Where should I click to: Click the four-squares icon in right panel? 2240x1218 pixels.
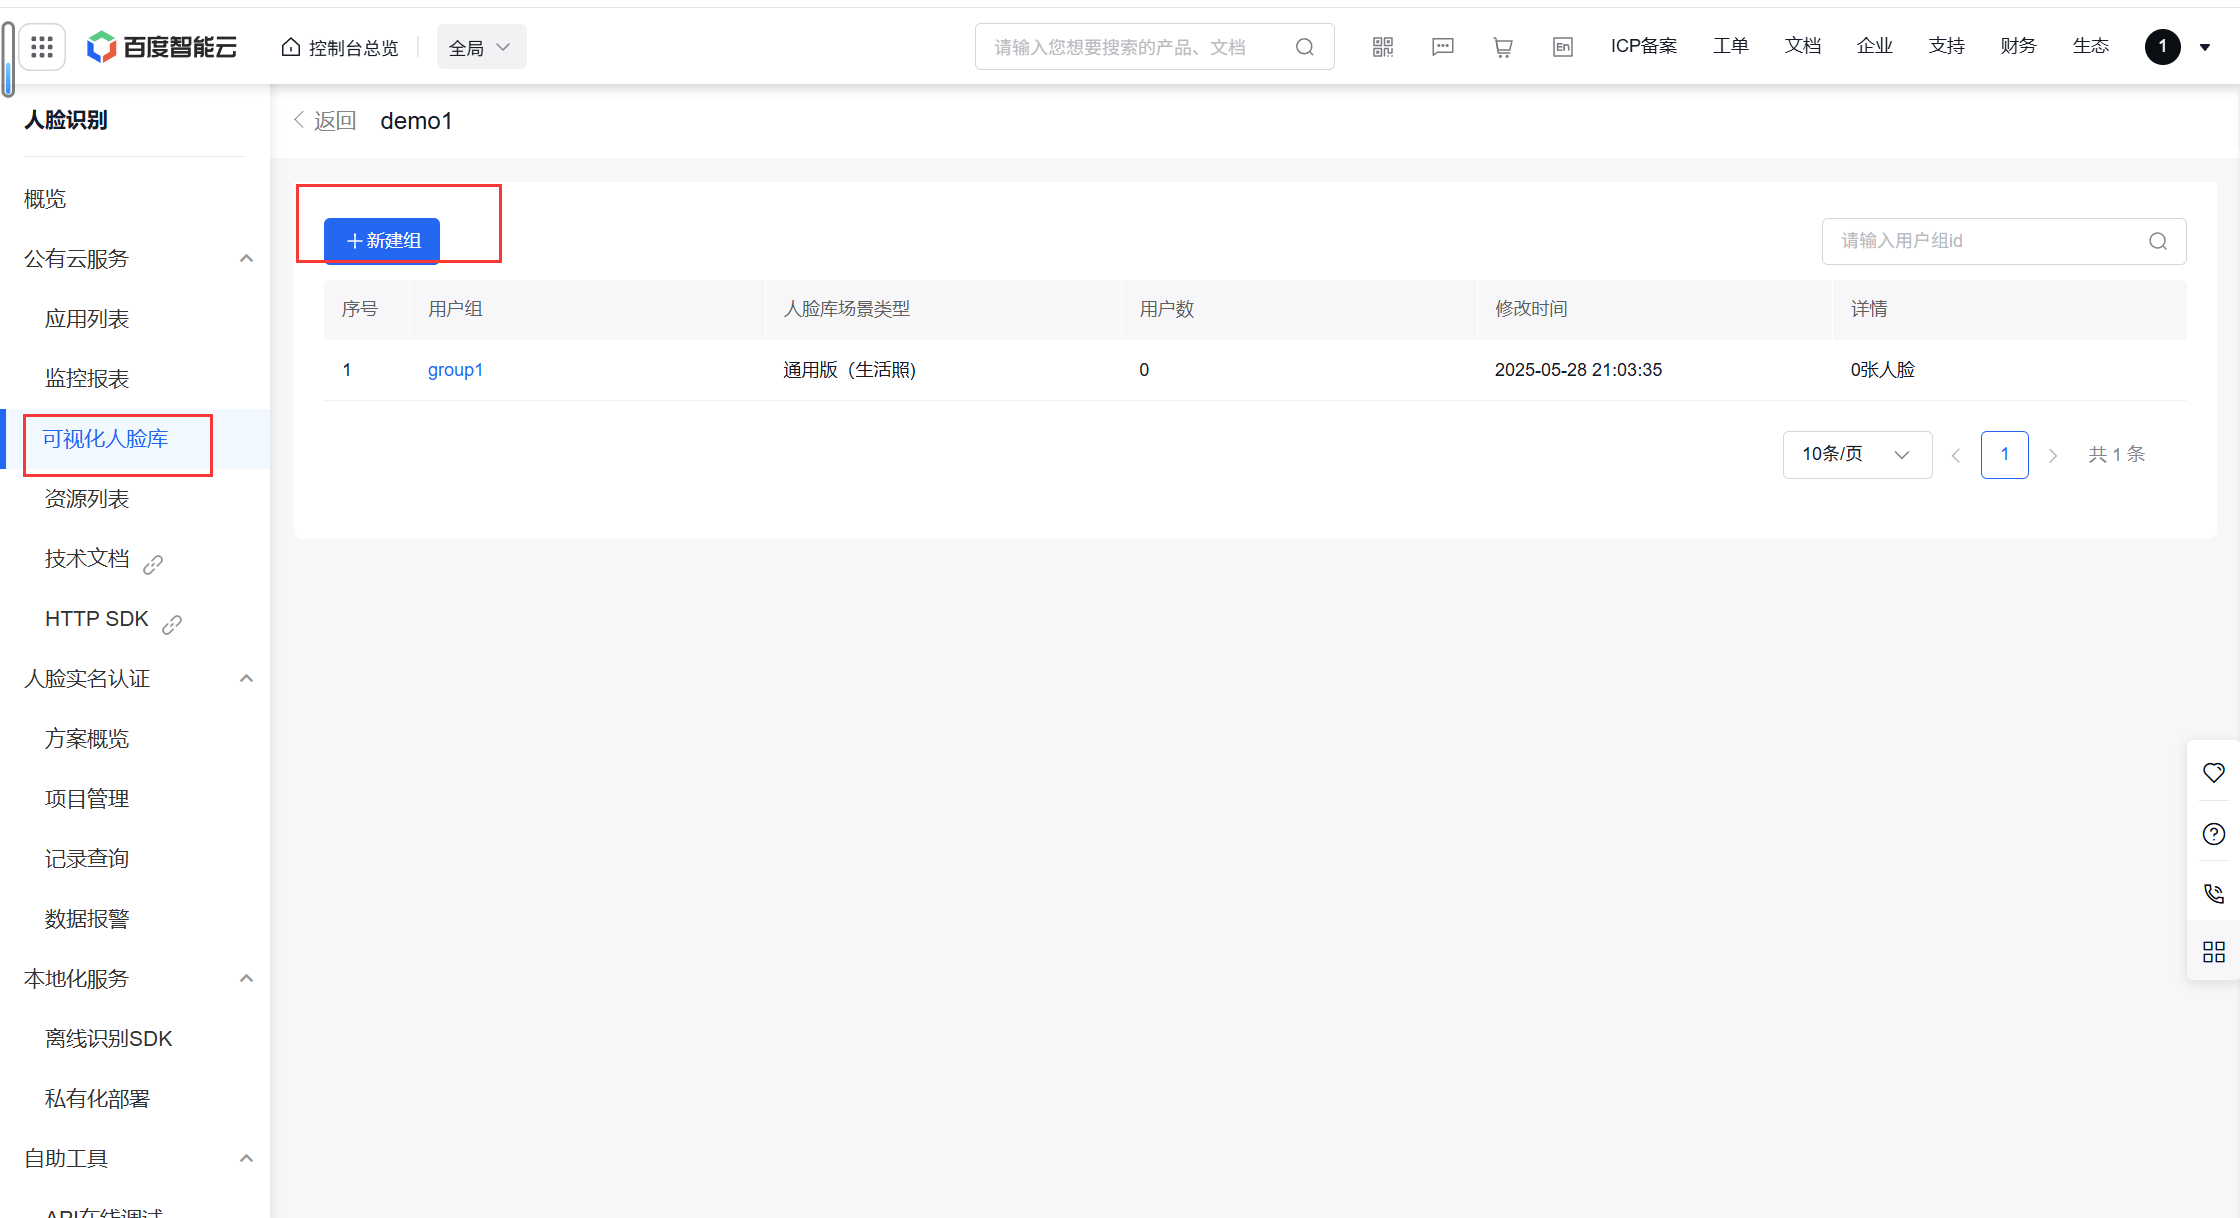pyautogui.click(x=2213, y=952)
